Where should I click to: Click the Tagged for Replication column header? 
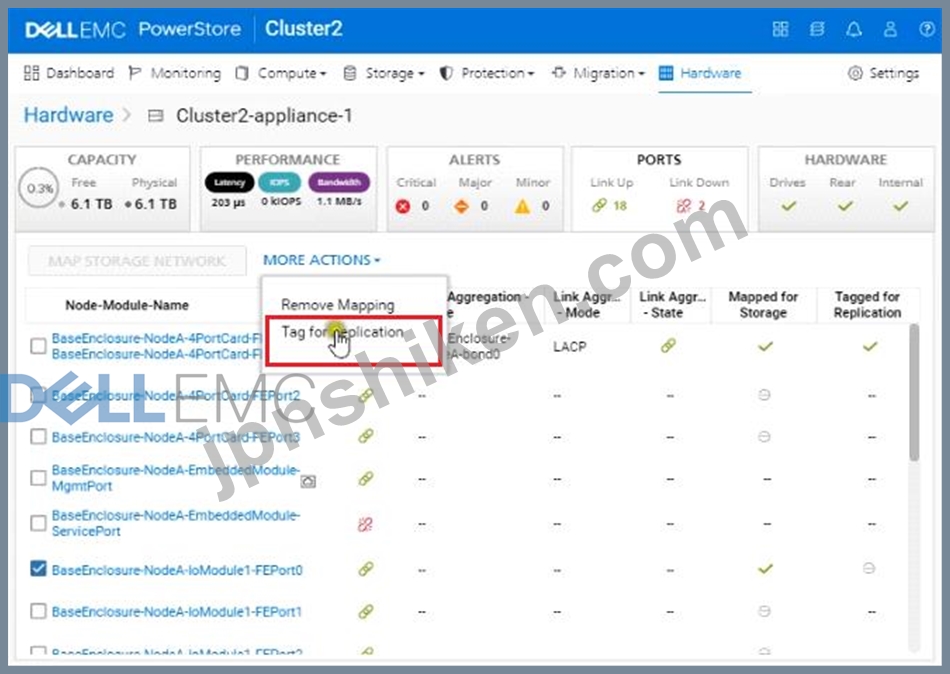pos(868,305)
